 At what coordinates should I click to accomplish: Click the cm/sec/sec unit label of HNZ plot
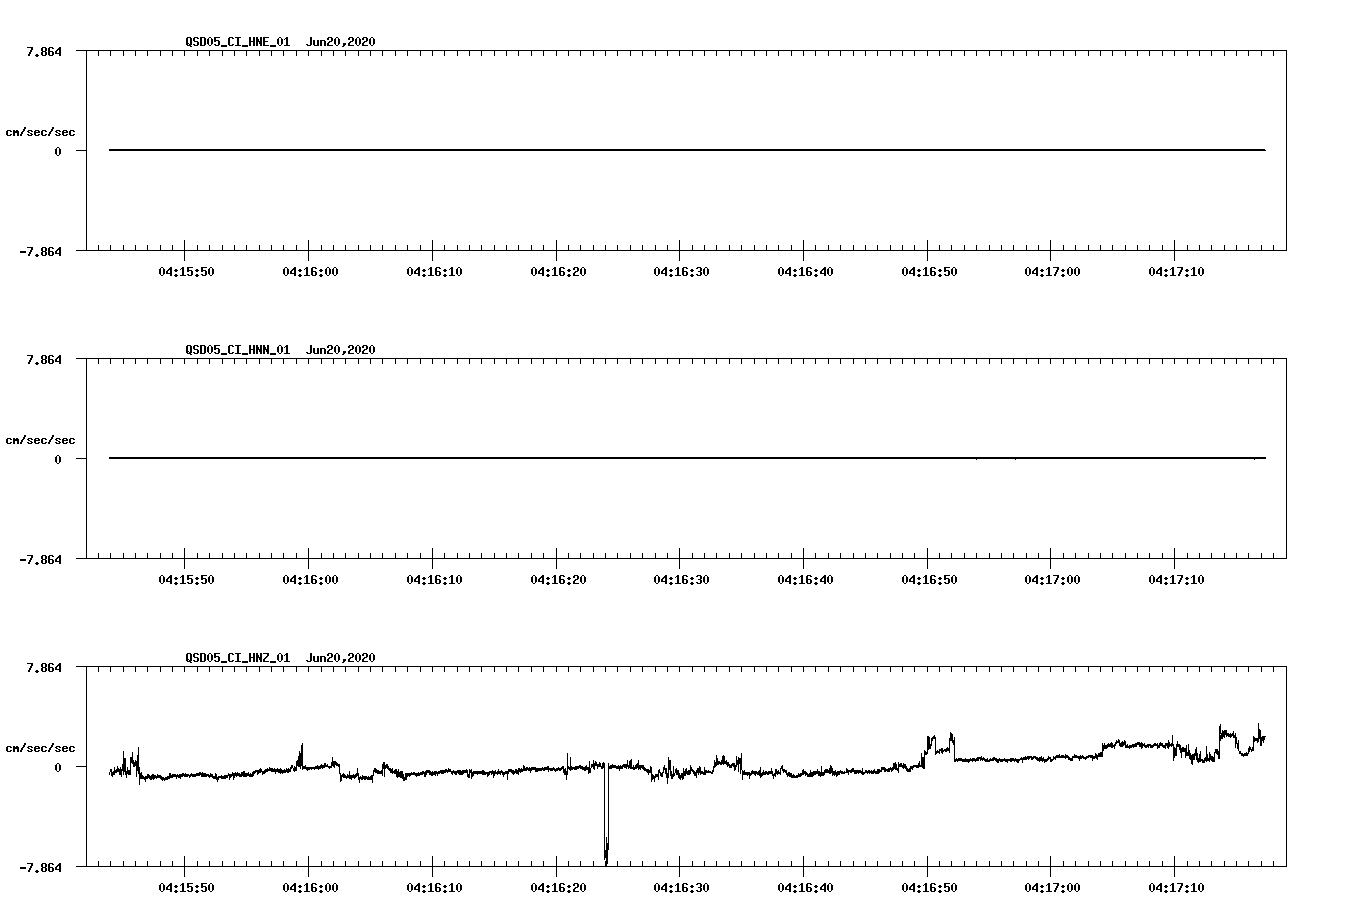(40, 748)
